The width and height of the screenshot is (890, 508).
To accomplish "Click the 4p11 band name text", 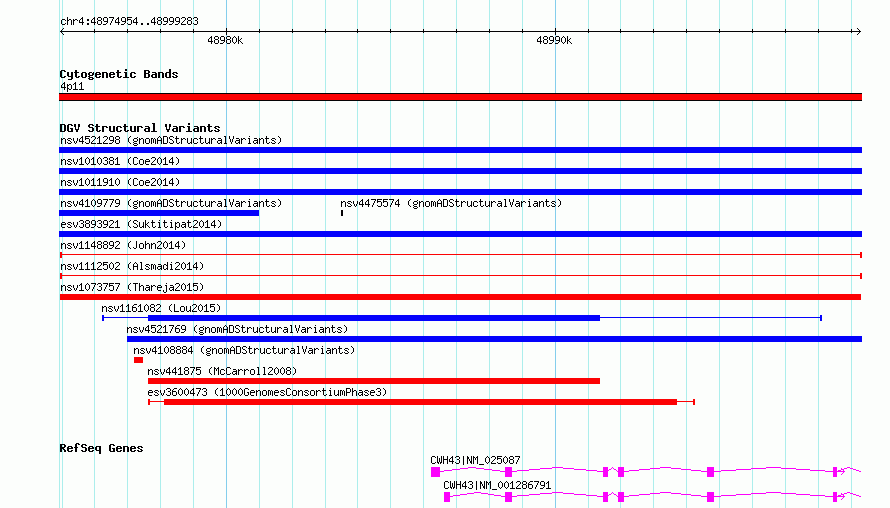I will tap(72, 86).
